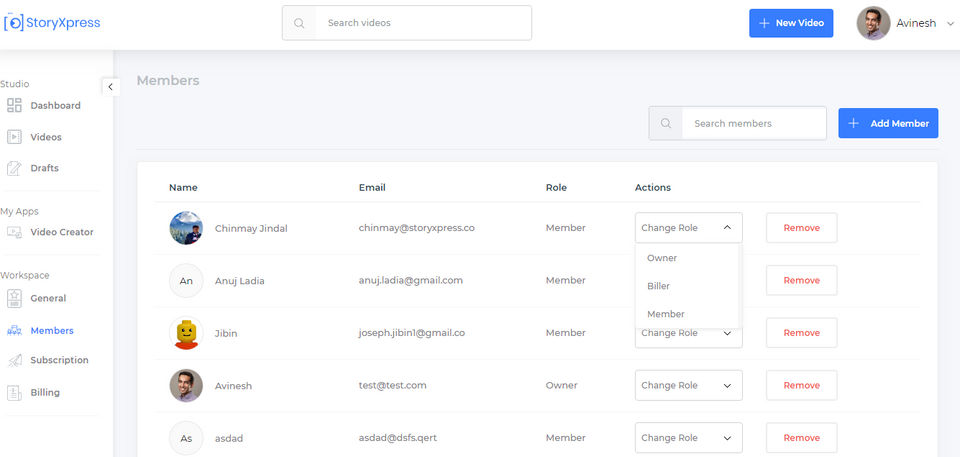Open Drafts via its pencil icon
This screenshot has height=457, width=960.
click(14, 168)
